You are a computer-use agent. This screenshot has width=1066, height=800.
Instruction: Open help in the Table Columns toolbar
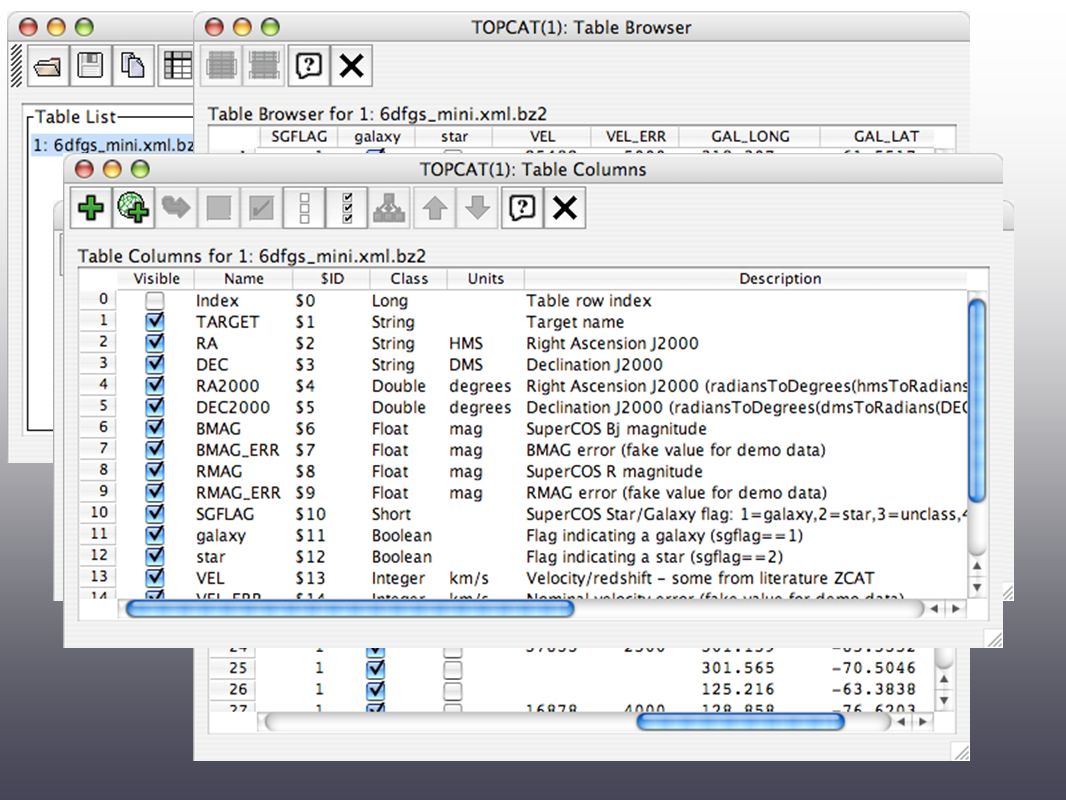[x=522, y=208]
